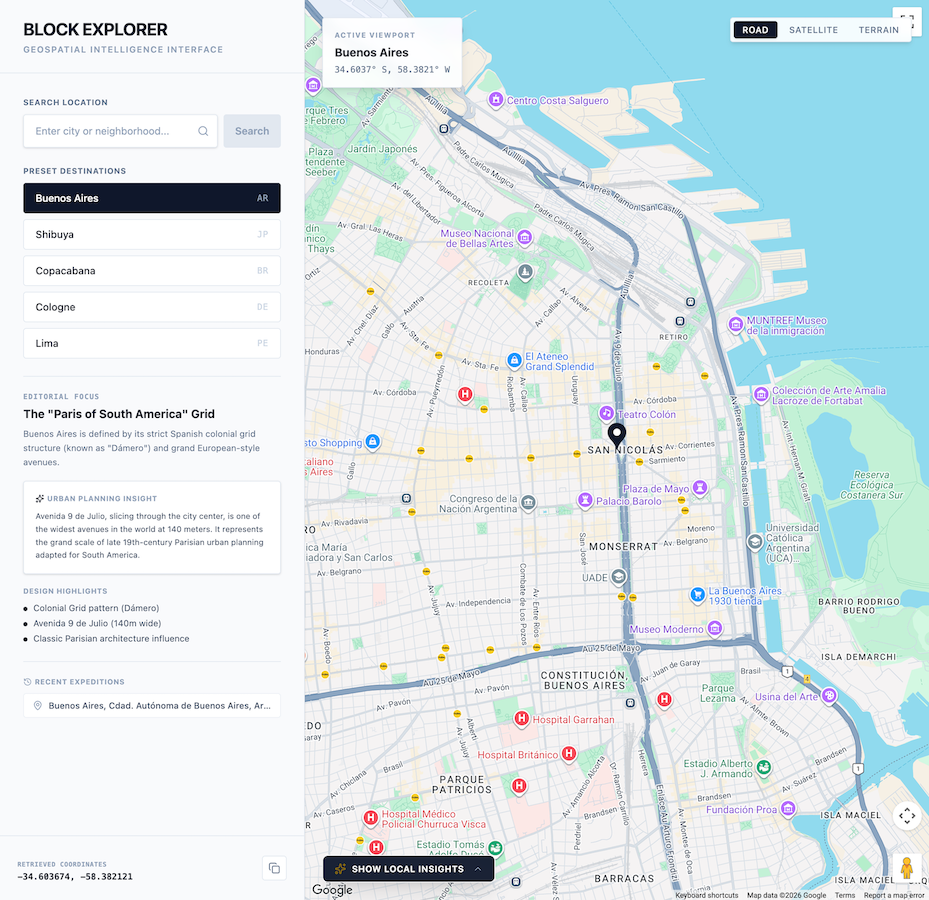Click Fundación Proa marker icon
The height and width of the screenshot is (900, 929).
[788, 808]
